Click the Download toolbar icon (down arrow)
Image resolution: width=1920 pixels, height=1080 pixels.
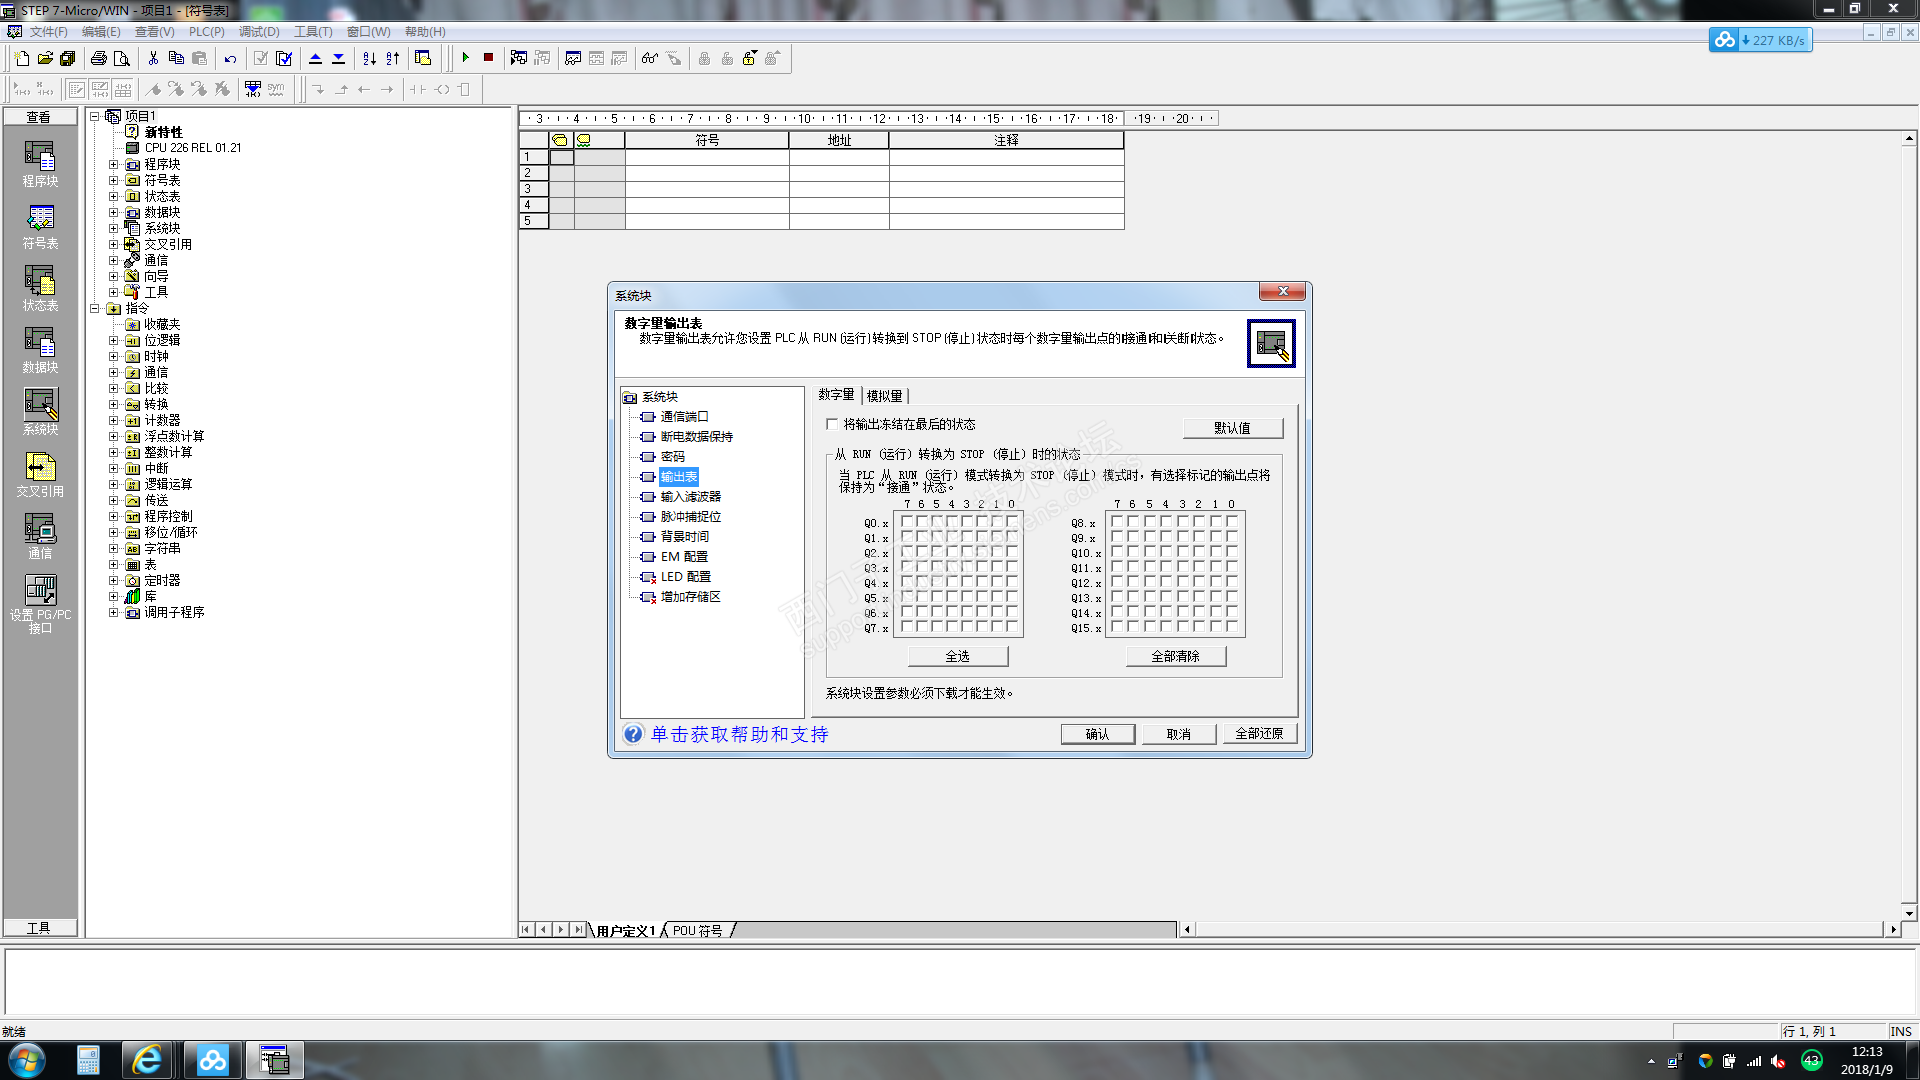(x=339, y=58)
